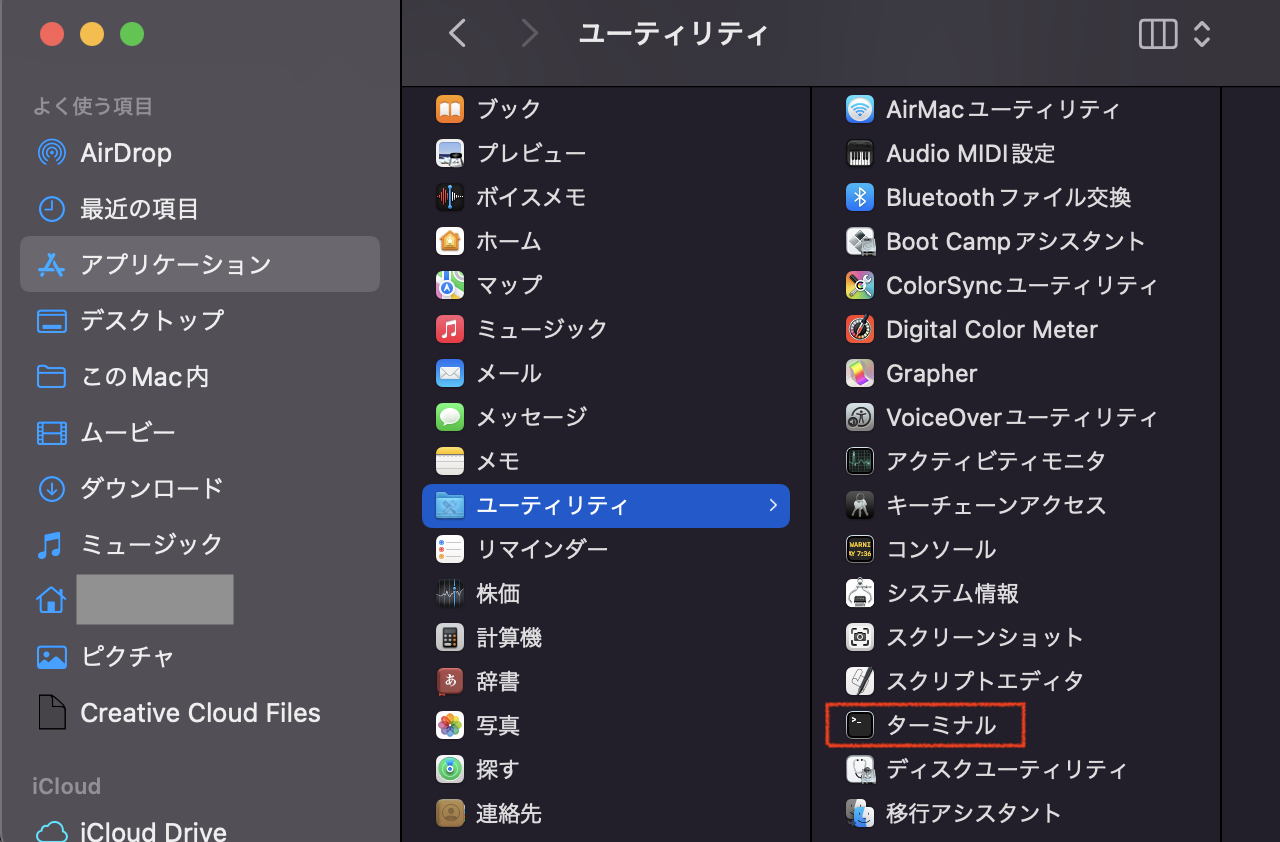Select the ボイスメモ text label

pyautogui.click(x=531, y=197)
